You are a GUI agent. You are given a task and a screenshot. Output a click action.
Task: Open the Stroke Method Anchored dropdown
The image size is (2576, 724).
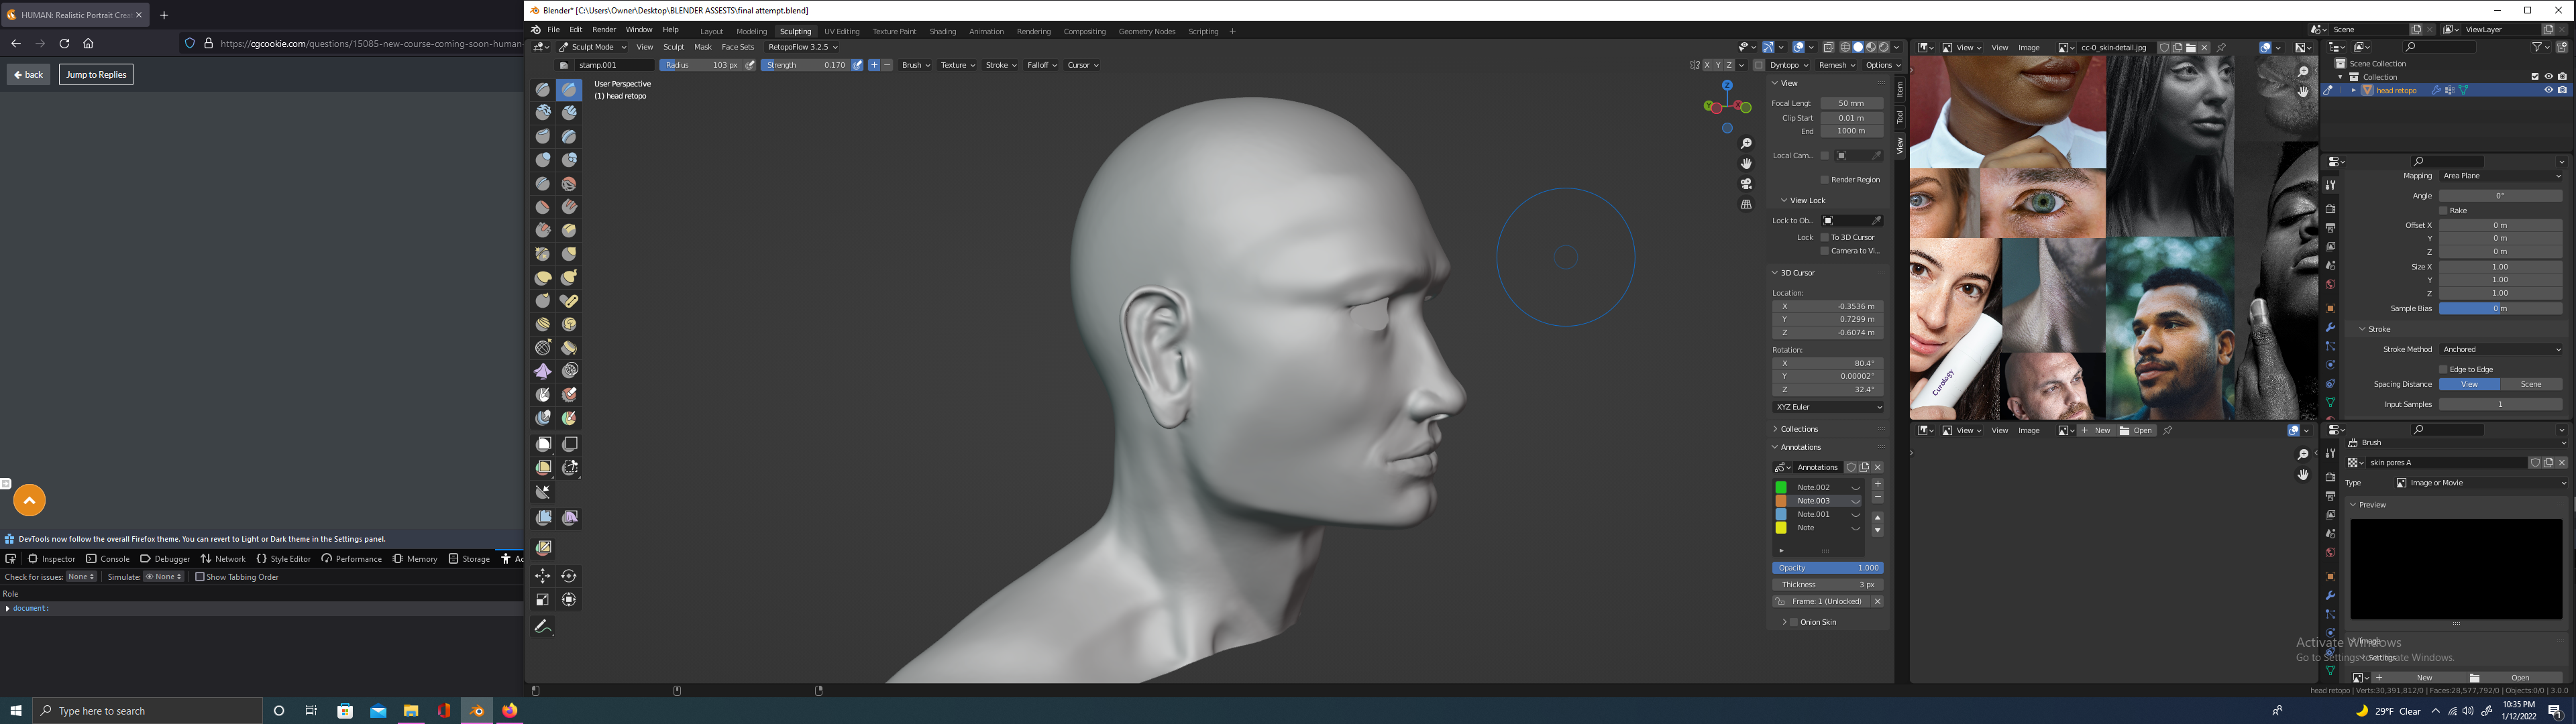click(2500, 349)
